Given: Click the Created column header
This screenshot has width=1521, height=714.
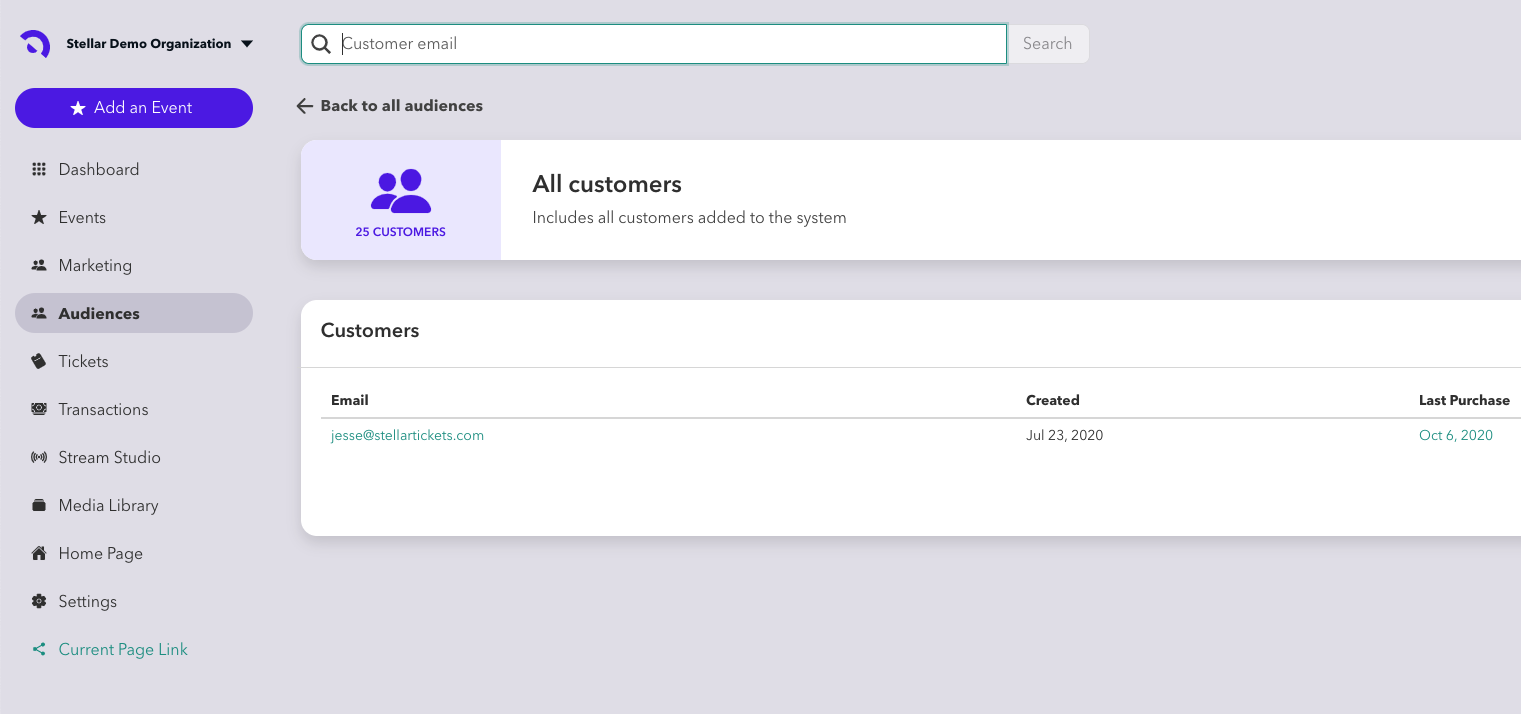Looking at the screenshot, I should pos(1053,400).
